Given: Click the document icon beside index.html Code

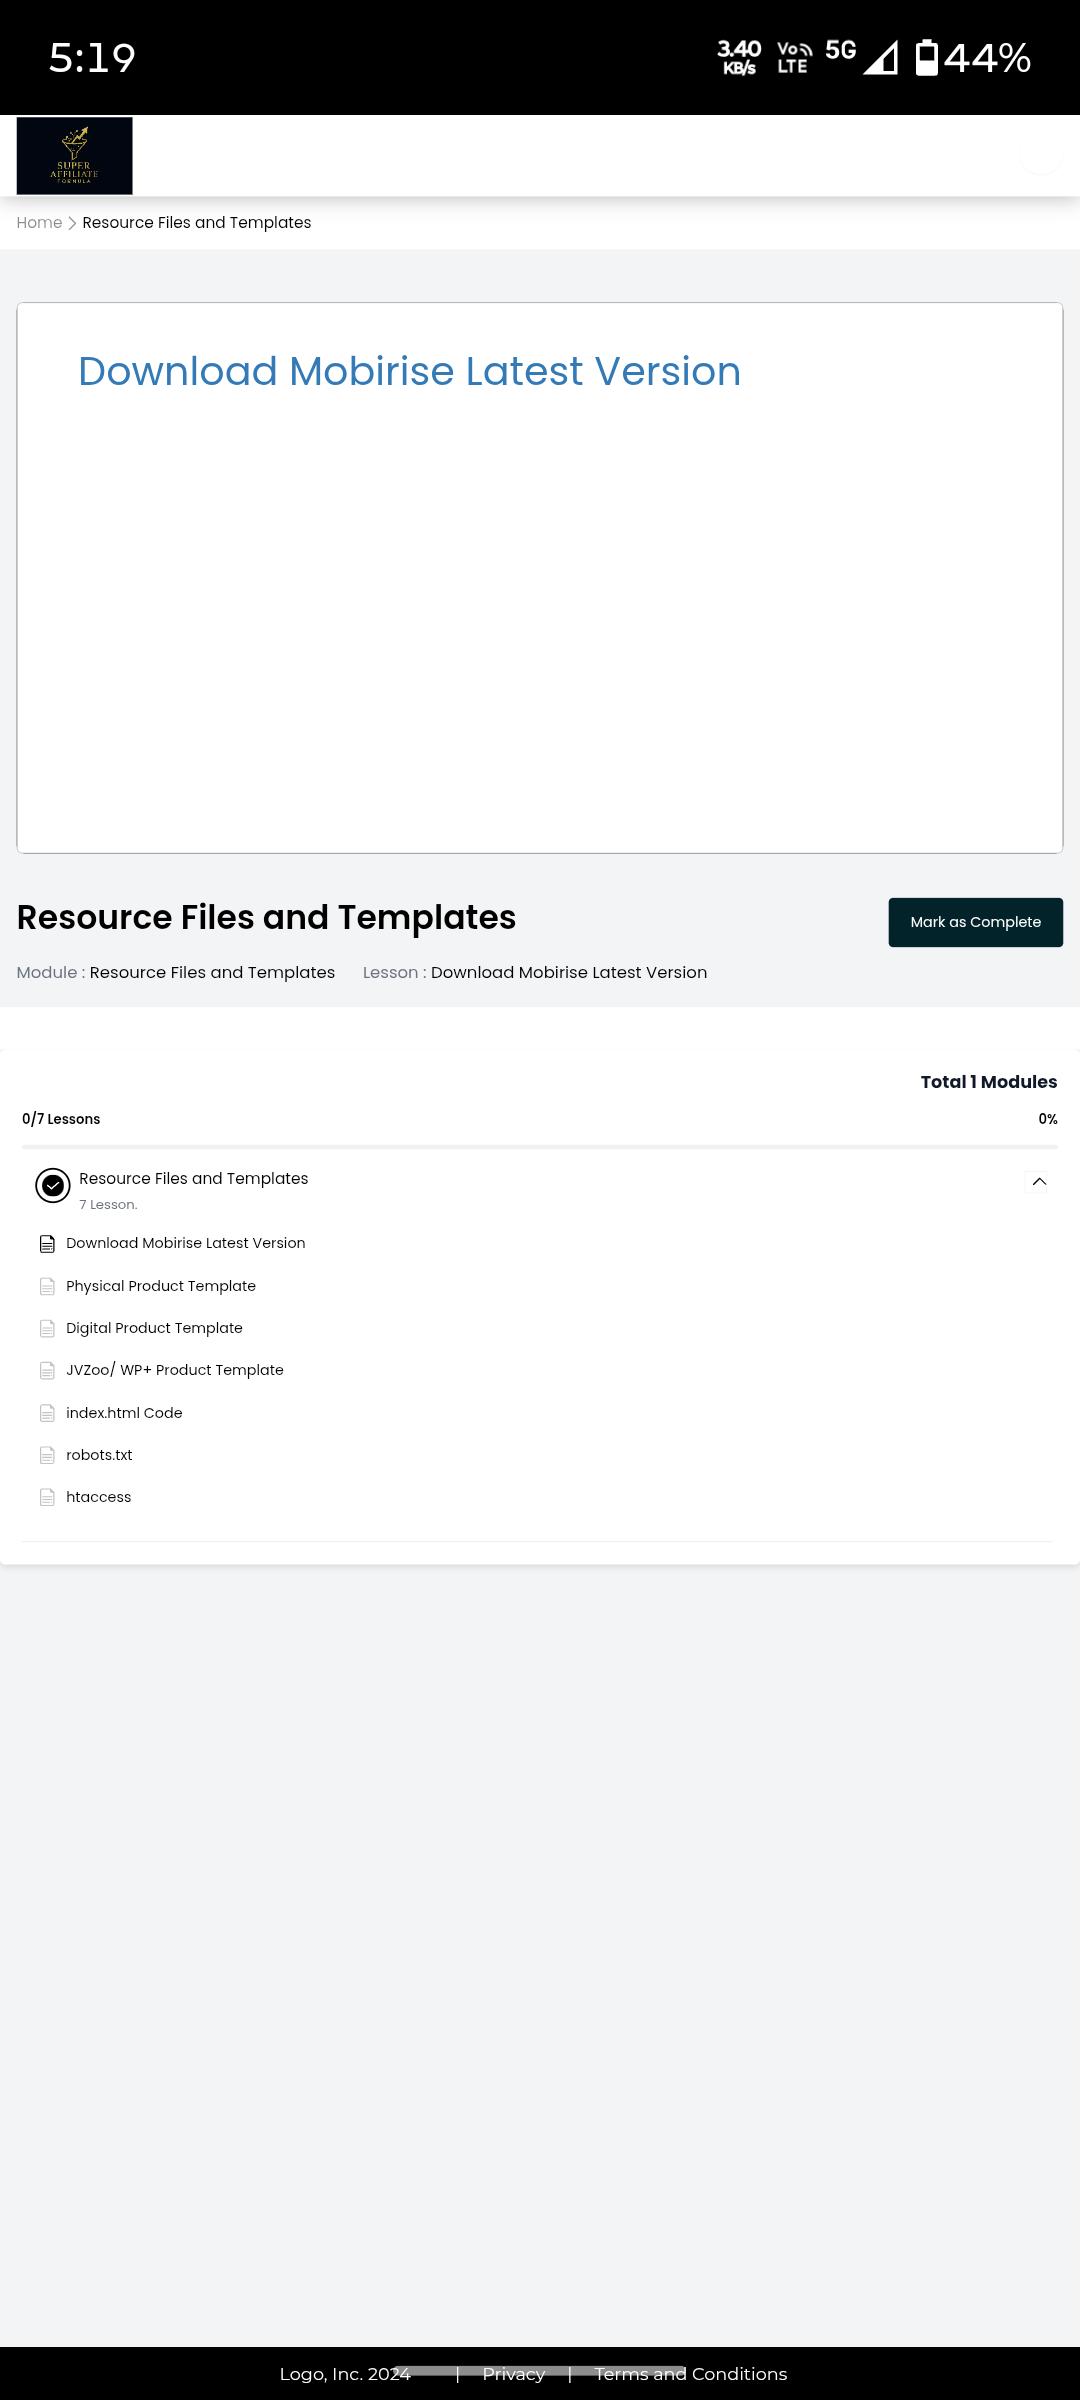Looking at the screenshot, I should [x=47, y=1414].
